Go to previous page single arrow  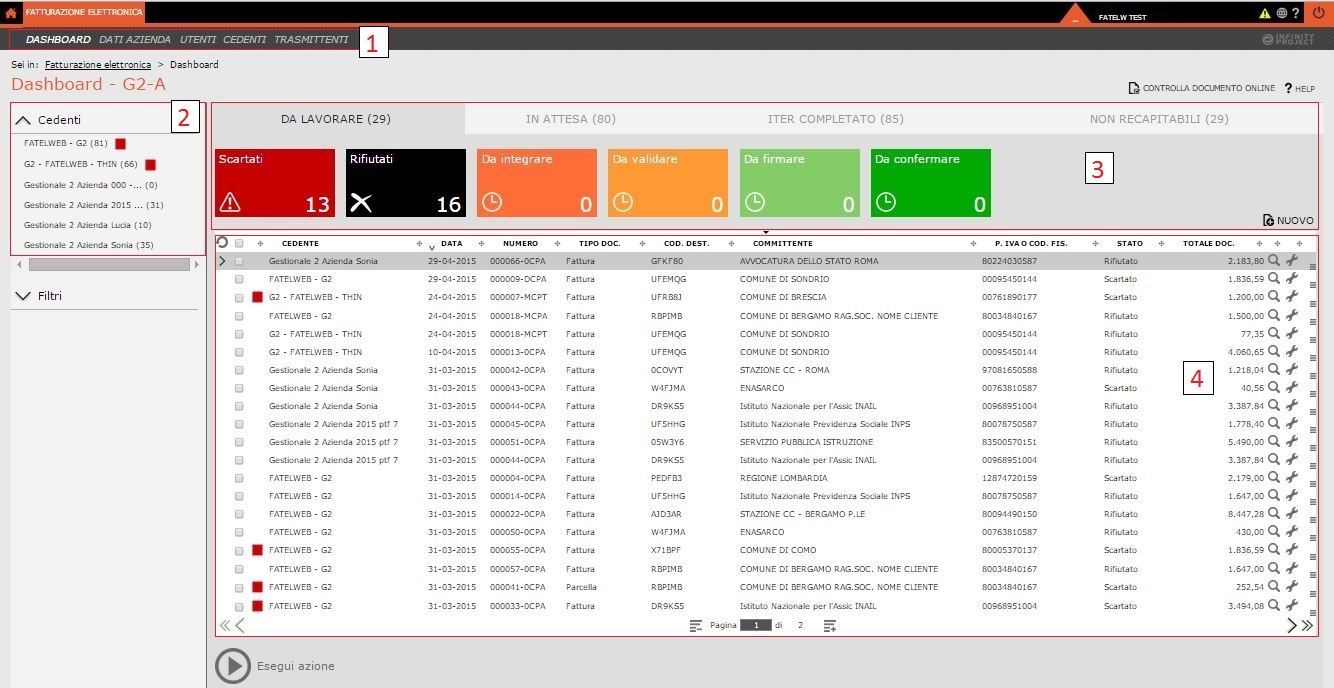240,626
